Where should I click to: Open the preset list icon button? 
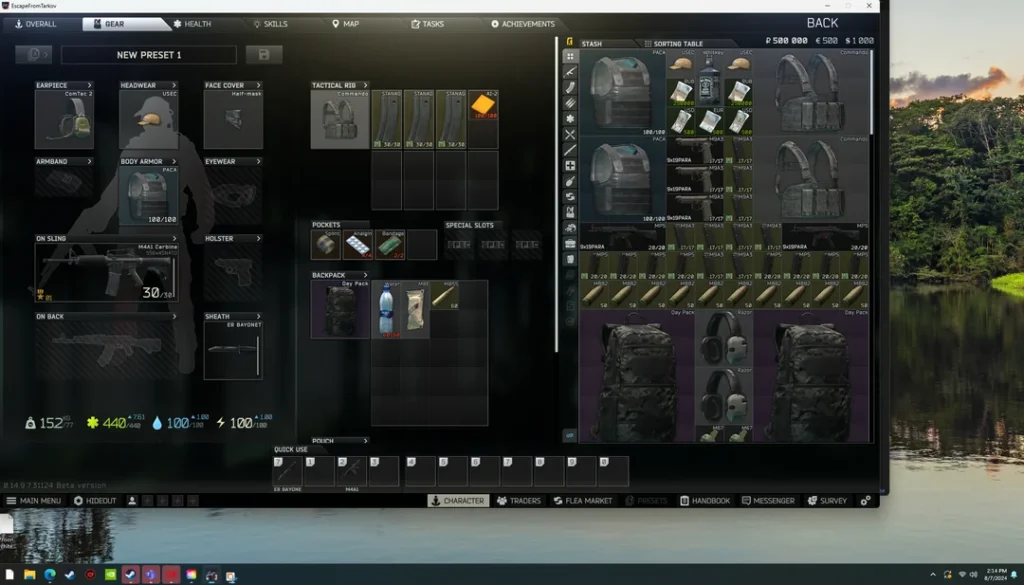point(33,55)
